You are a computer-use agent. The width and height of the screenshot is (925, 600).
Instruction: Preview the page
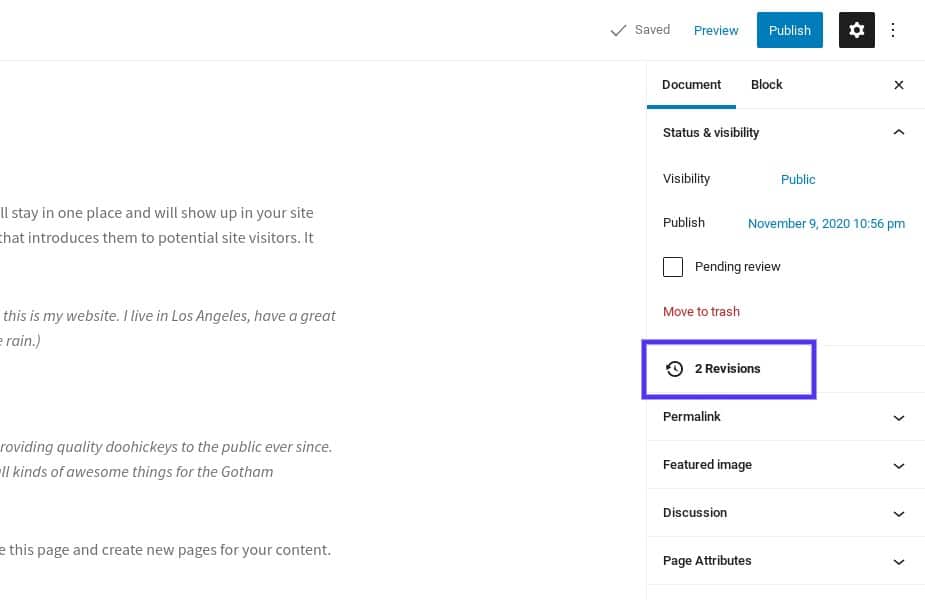click(716, 30)
